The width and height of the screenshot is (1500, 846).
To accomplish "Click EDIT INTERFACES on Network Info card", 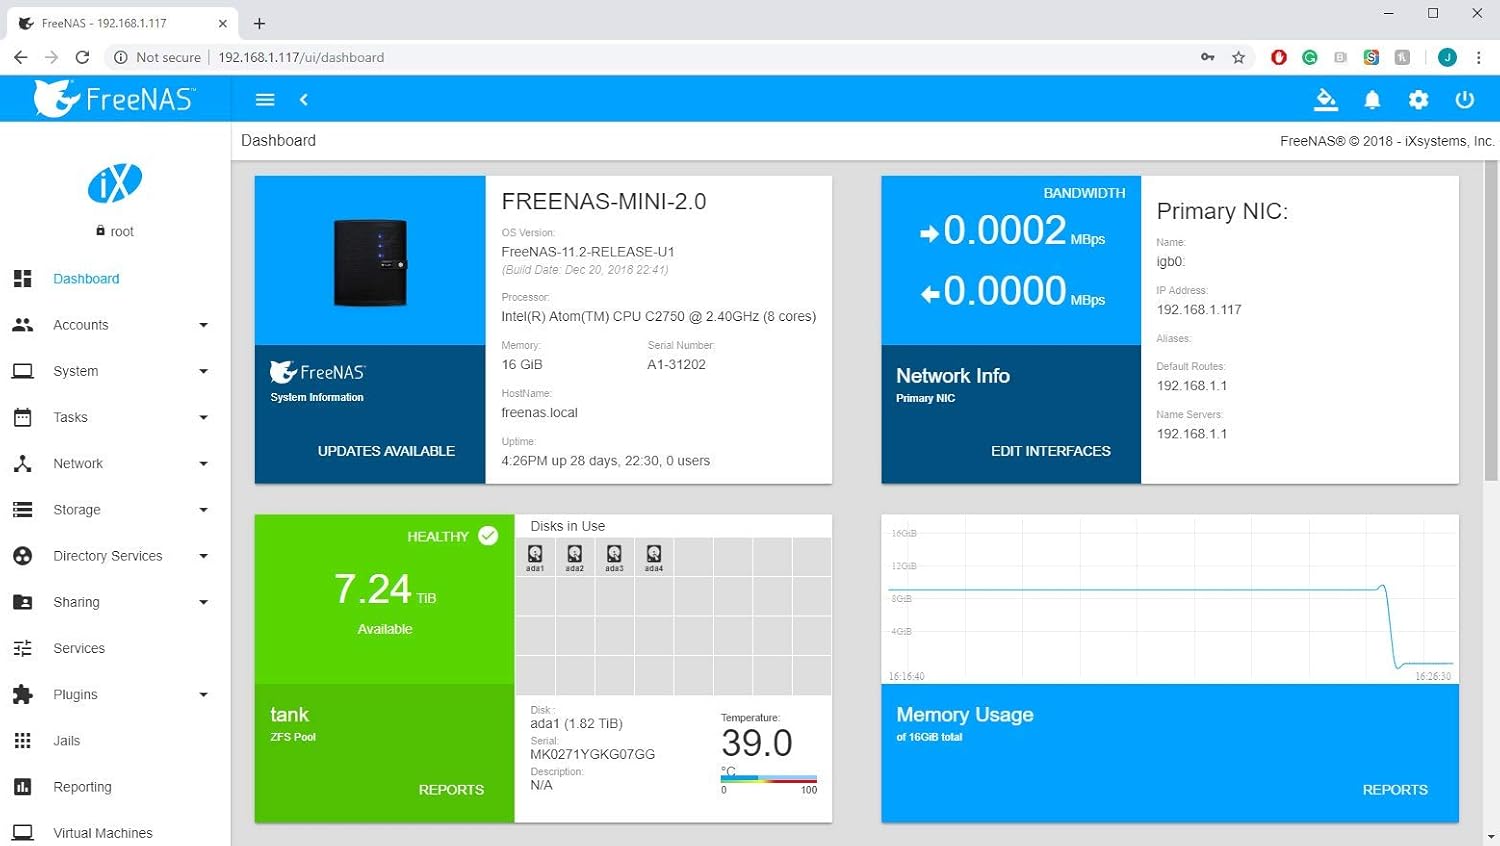I will 1050,451.
